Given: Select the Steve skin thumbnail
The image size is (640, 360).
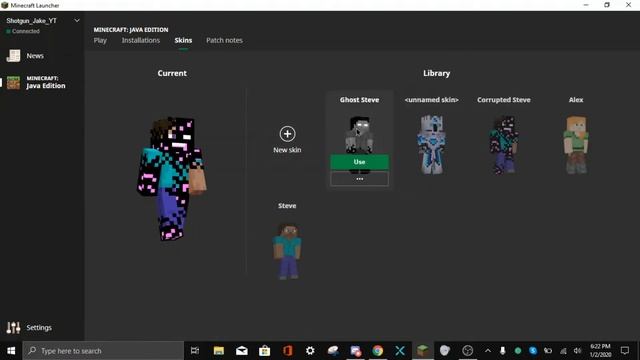Looking at the screenshot, I should [287, 251].
